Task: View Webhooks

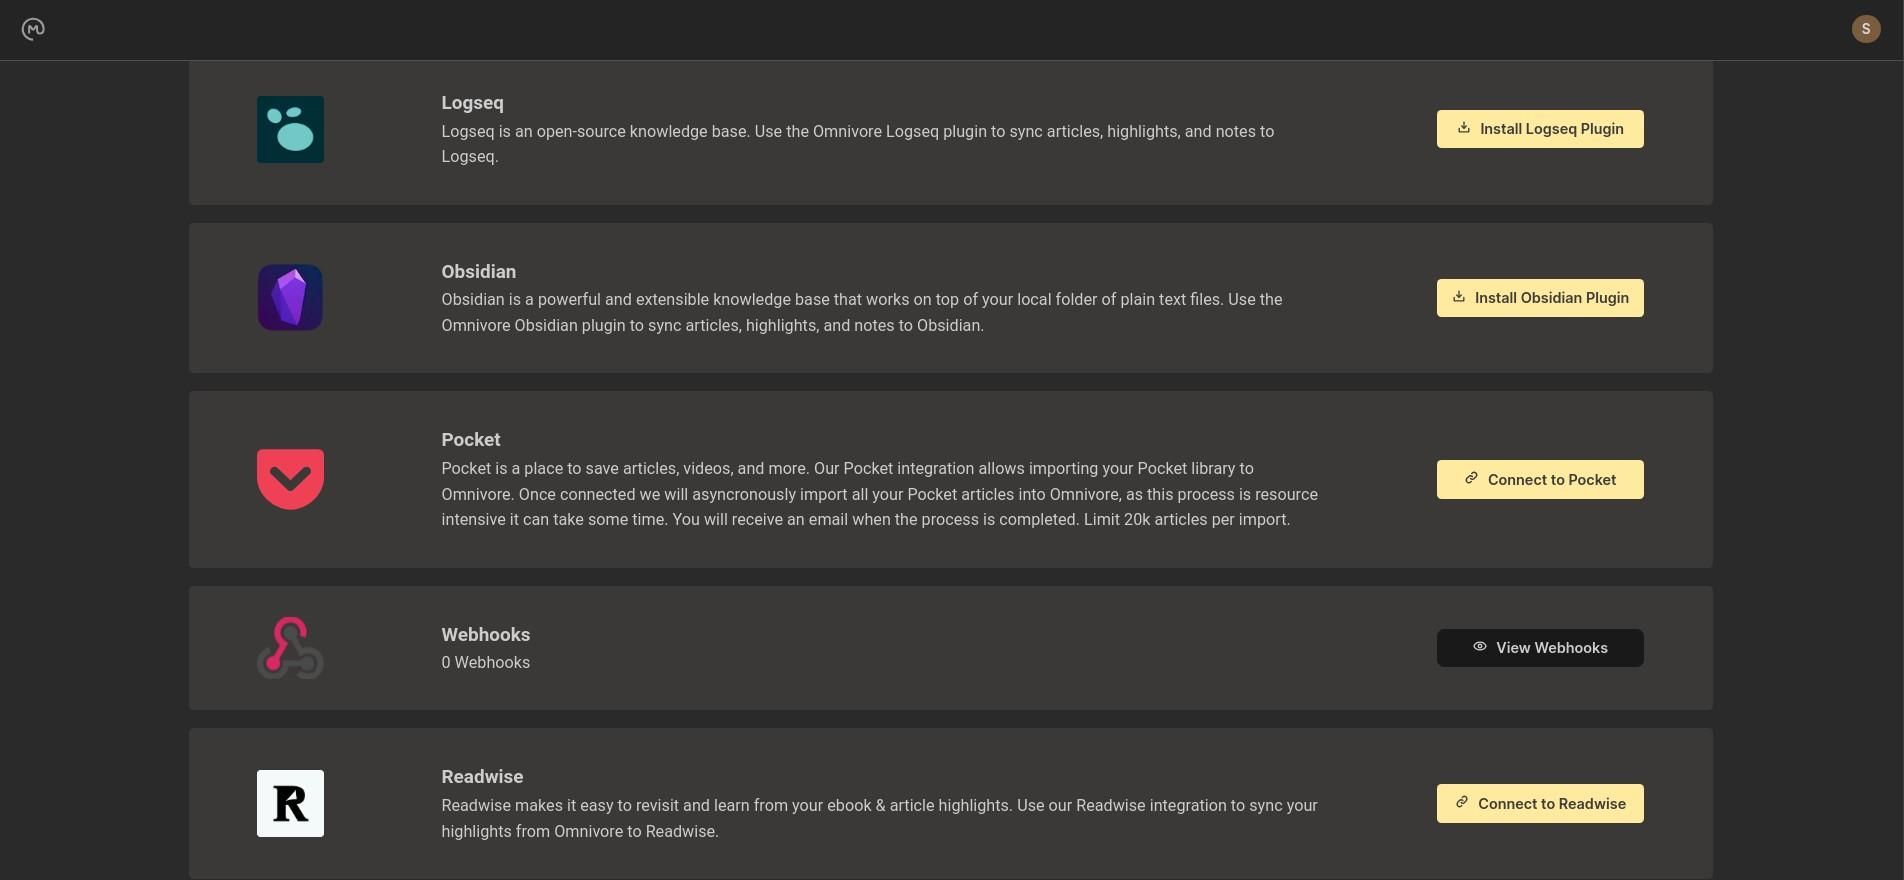Action: [1539, 647]
